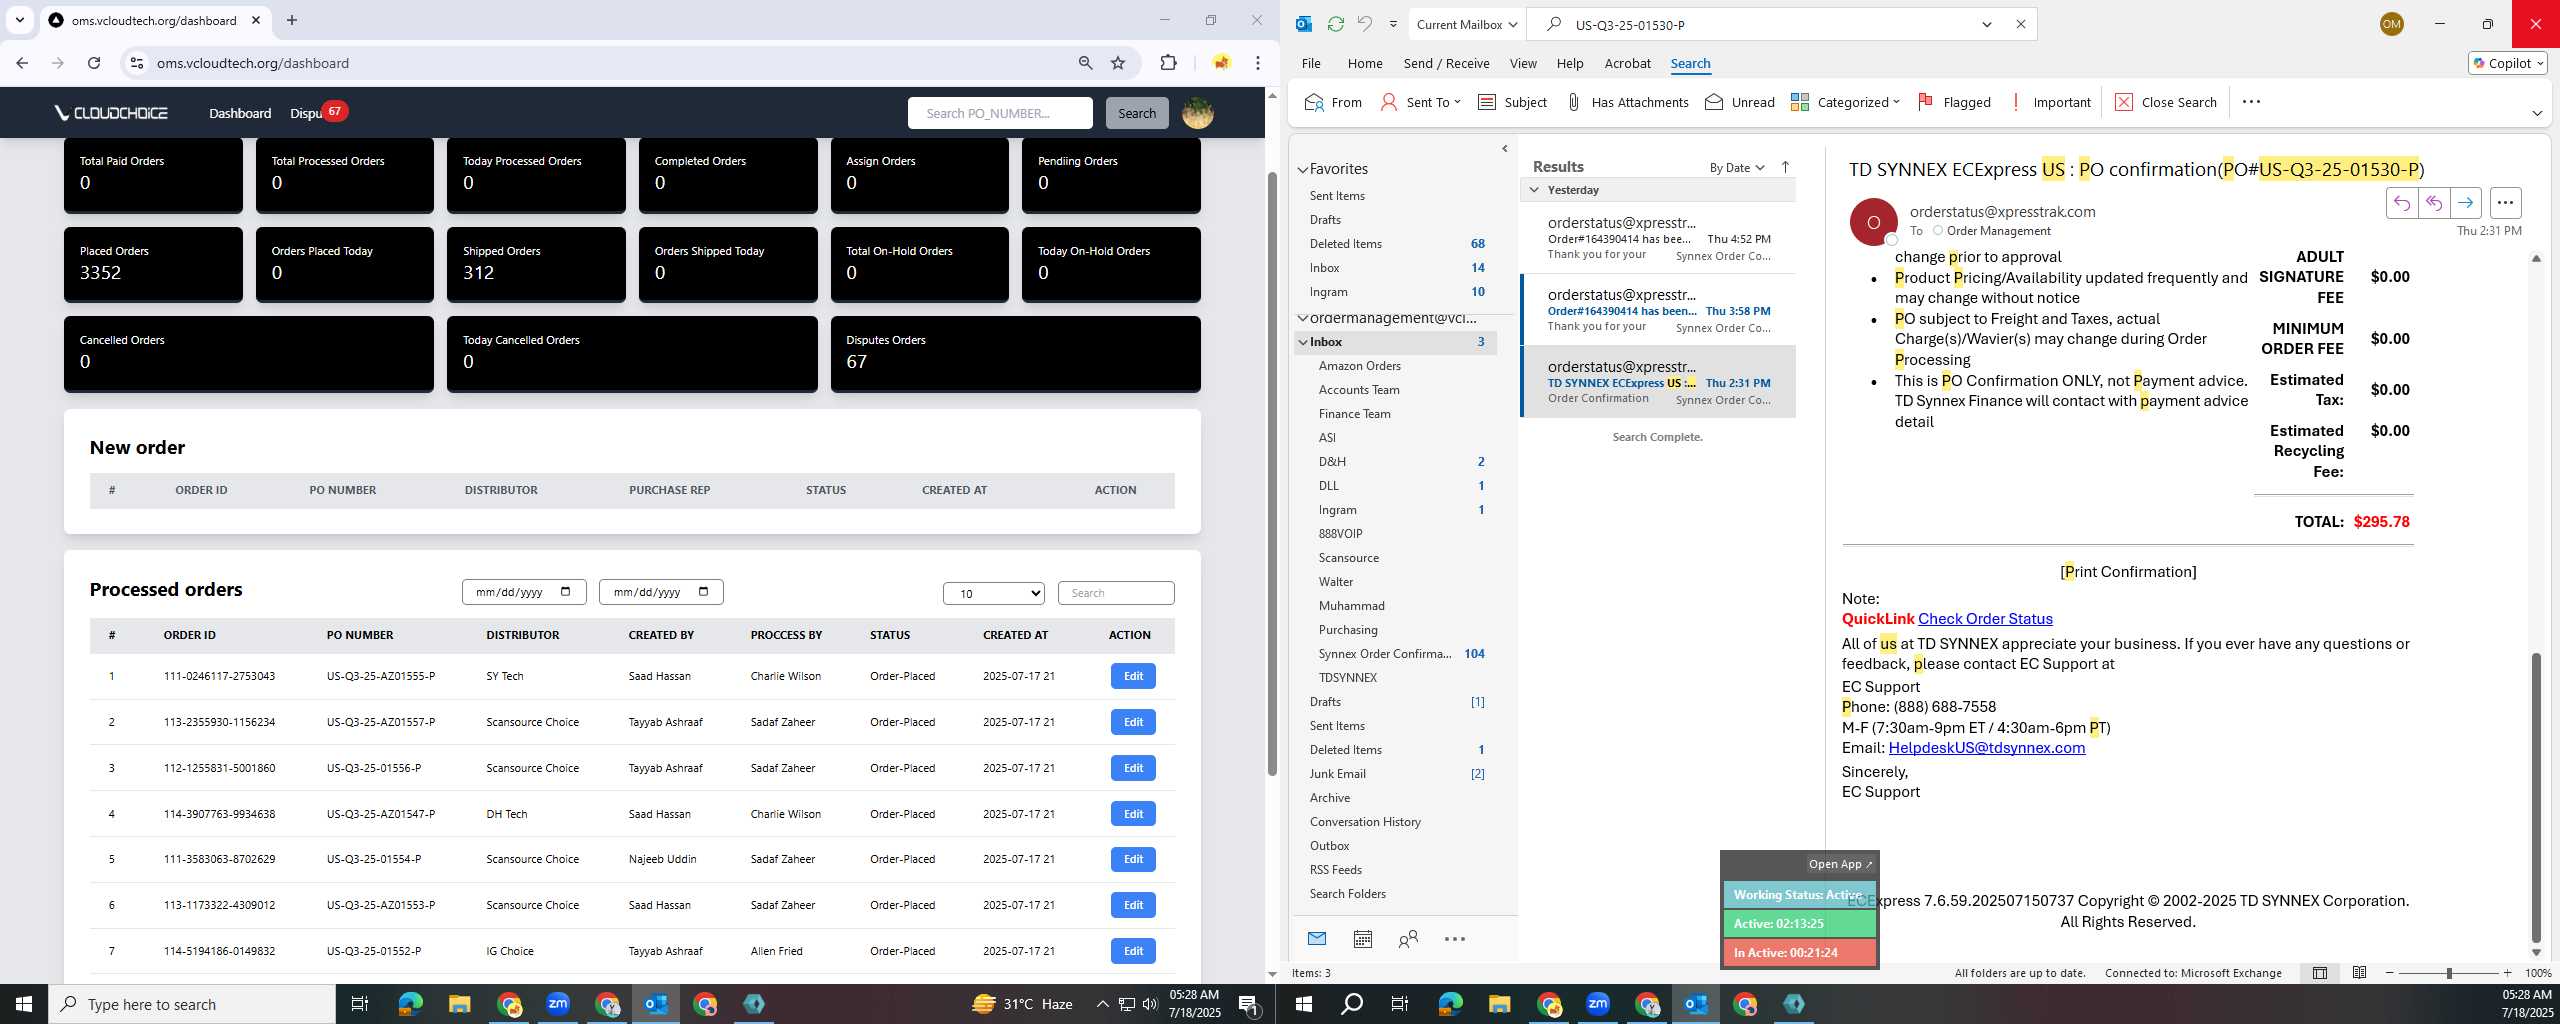The width and height of the screenshot is (2560, 1024).
Task: Open Outlook People view icon
Action: click(x=1408, y=939)
